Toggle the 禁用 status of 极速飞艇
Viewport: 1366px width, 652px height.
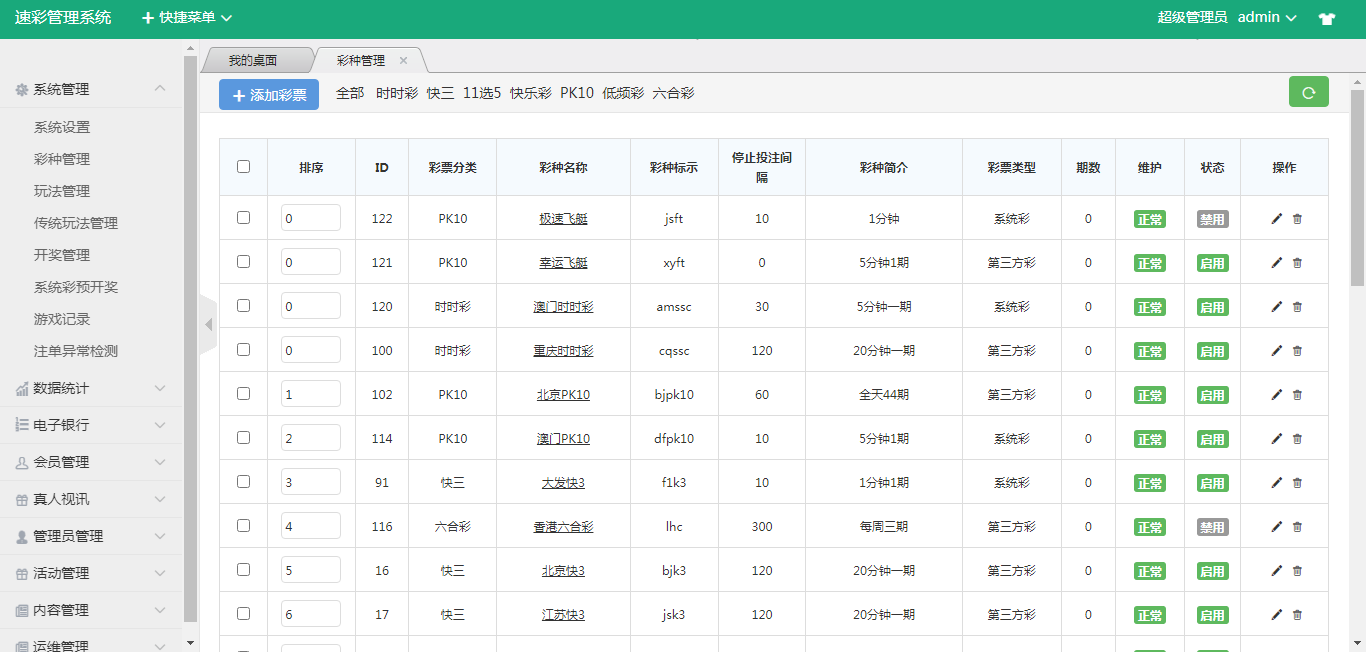[1212, 219]
